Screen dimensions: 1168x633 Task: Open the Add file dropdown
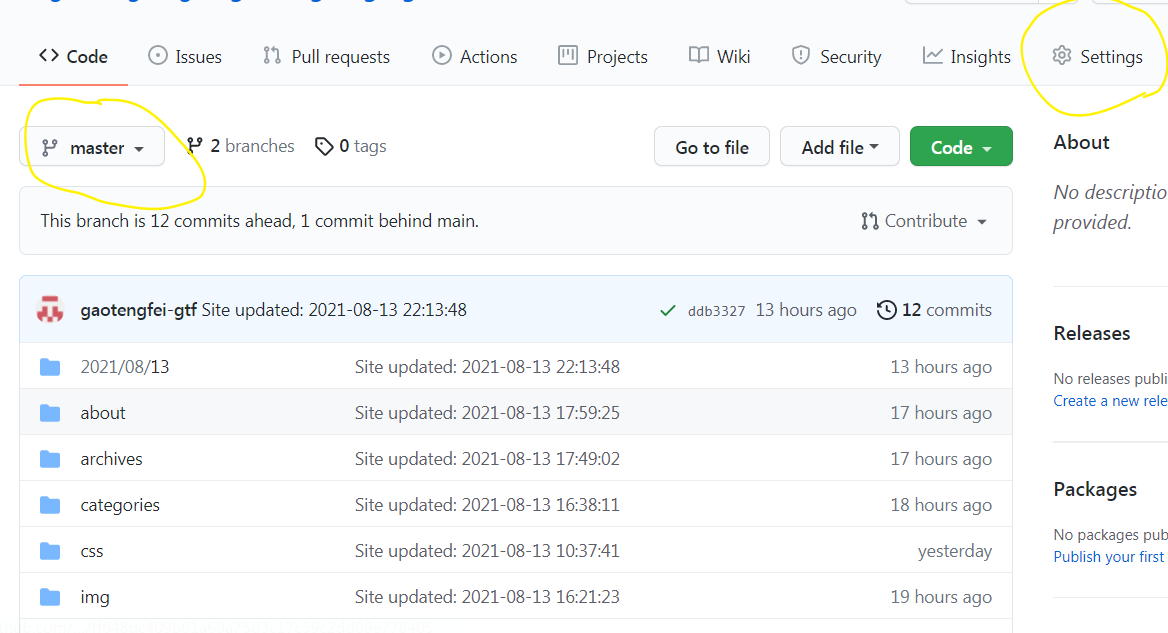tap(840, 147)
